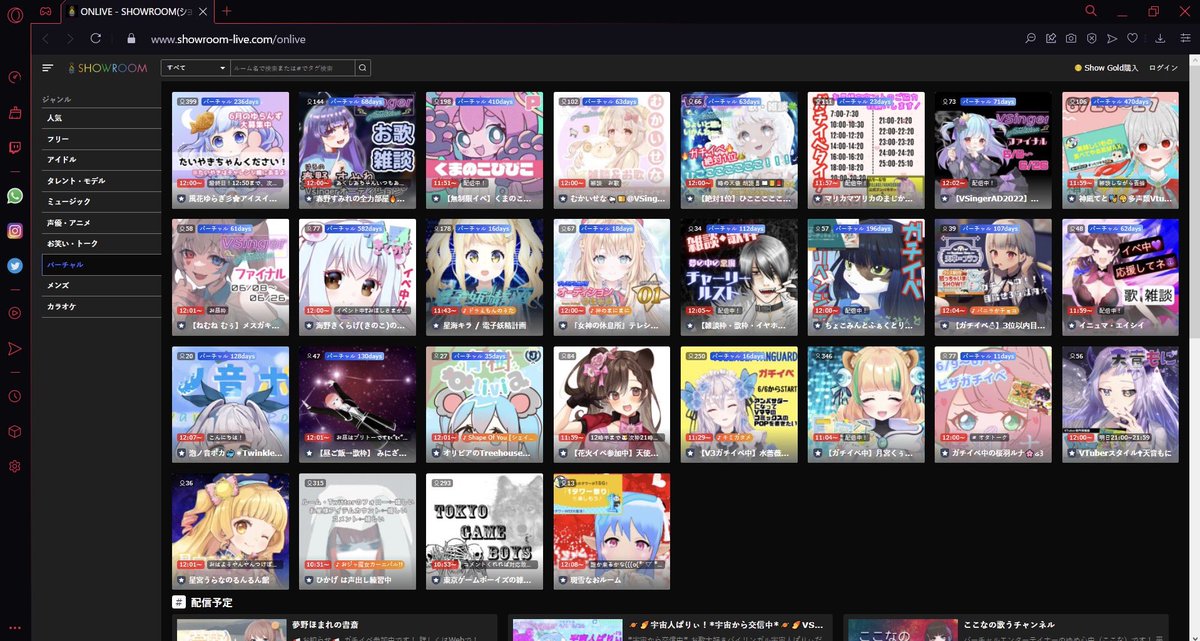
Task: Click the ログイン login link
Action: coord(1164,68)
